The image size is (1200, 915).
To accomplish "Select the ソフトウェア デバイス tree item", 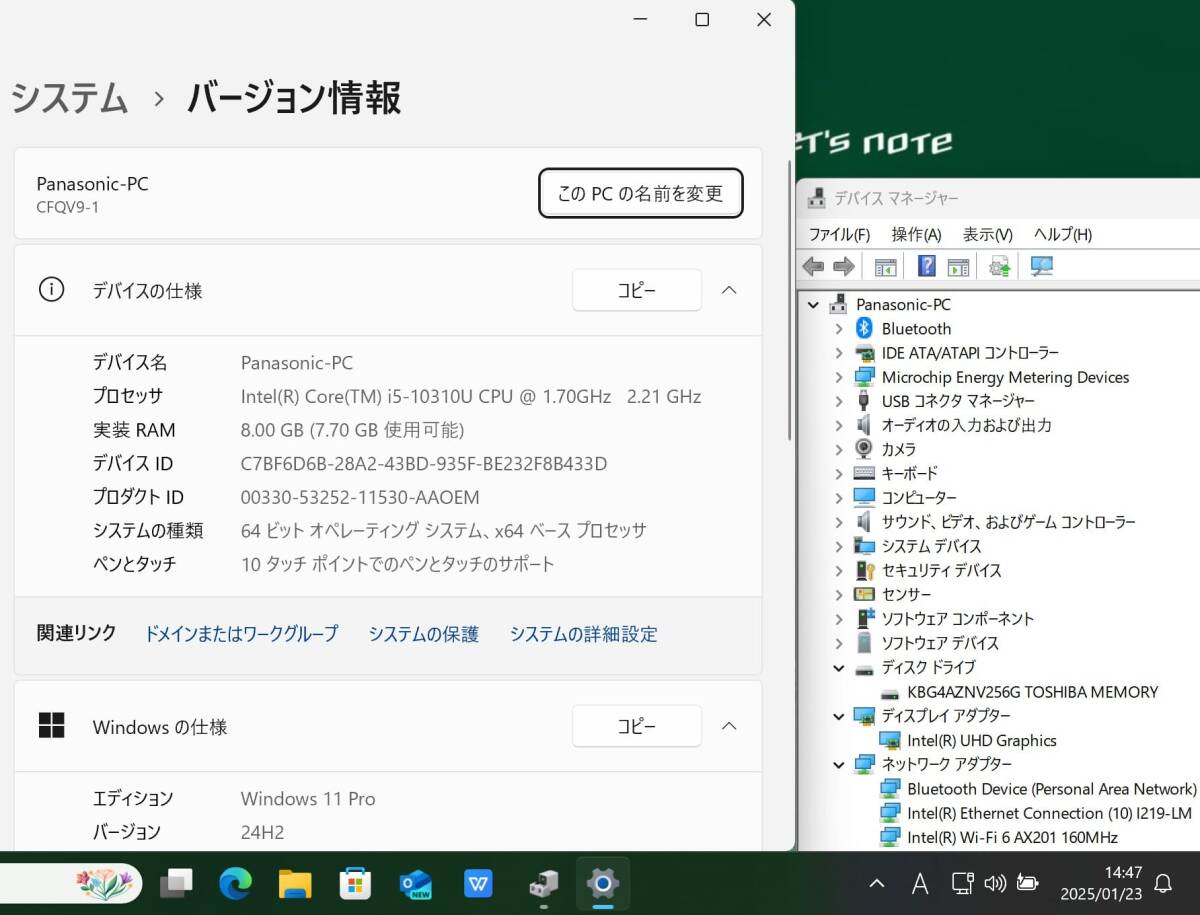I will tap(940, 643).
